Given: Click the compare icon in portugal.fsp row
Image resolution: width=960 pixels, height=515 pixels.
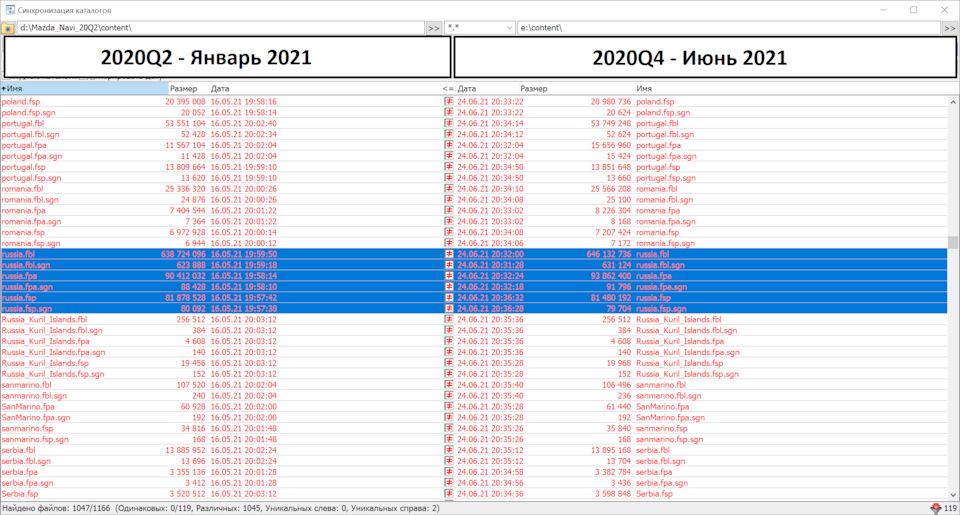Looking at the screenshot, I should [x=449, y=167].
